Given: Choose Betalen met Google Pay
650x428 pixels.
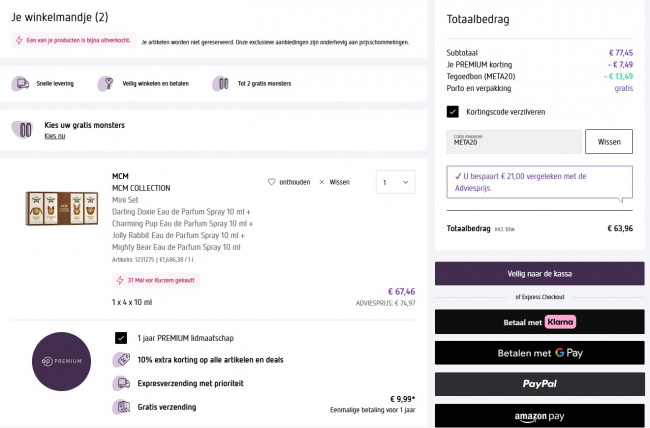Looking at the screenshot, I should 539,353.
